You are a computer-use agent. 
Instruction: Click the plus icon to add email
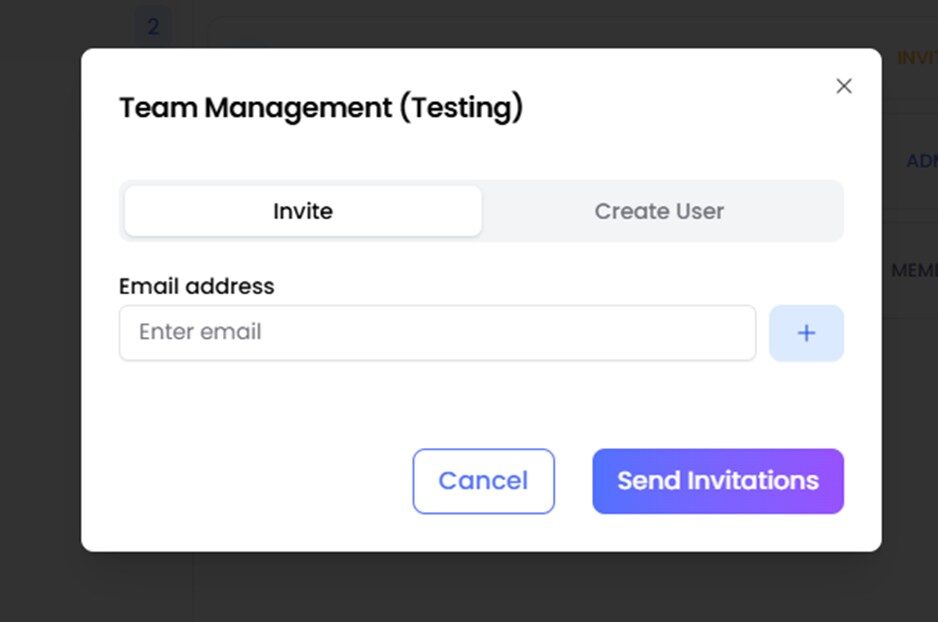coord(806,333)
